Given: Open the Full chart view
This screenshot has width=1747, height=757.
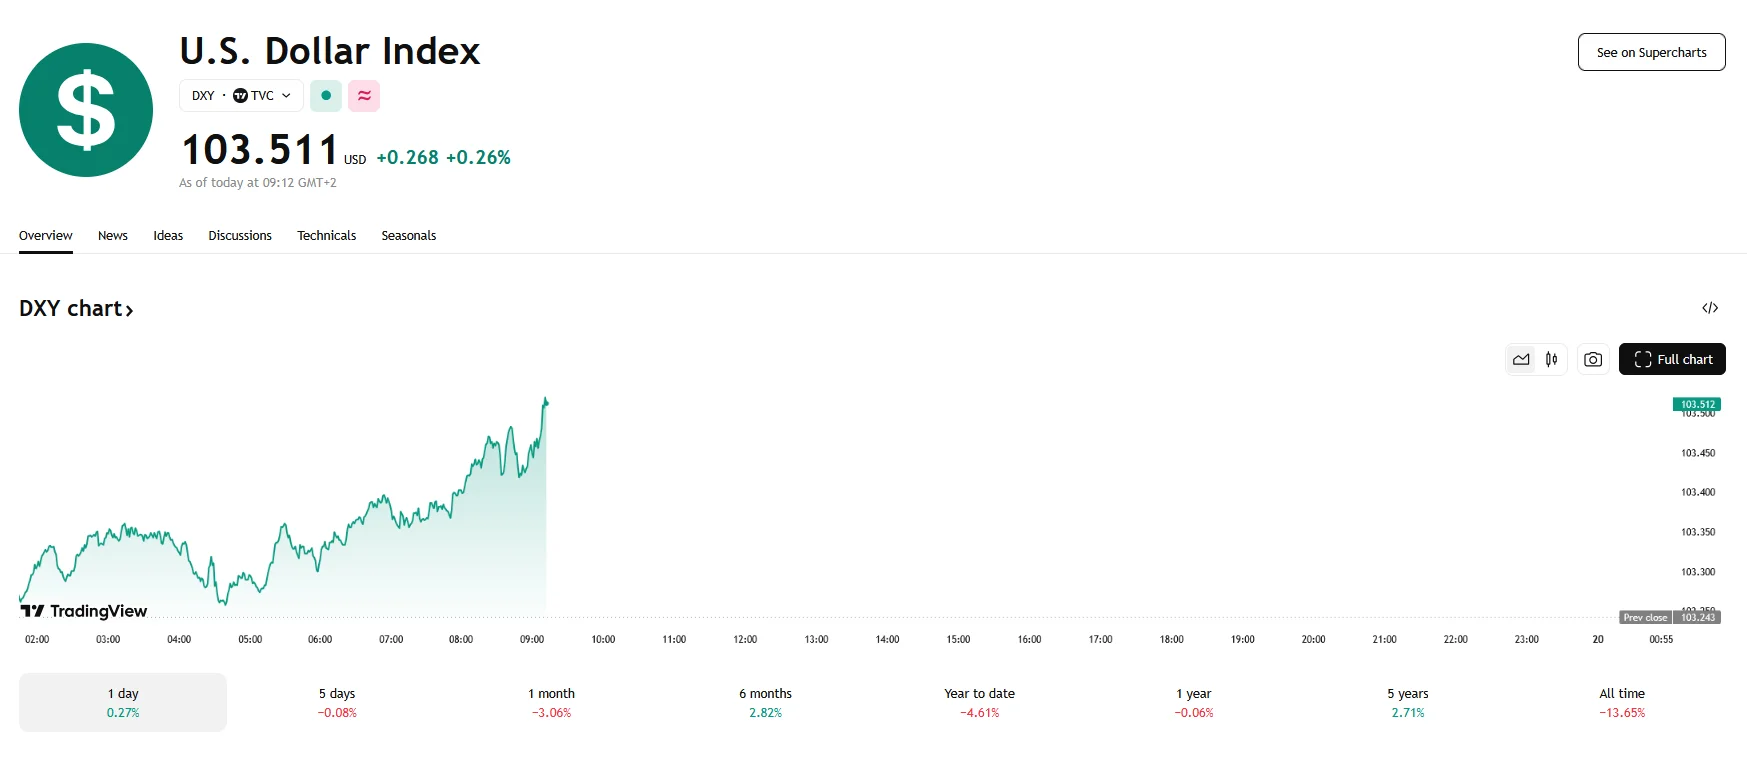Looking at the screenshot, I should click(1672, 359).
